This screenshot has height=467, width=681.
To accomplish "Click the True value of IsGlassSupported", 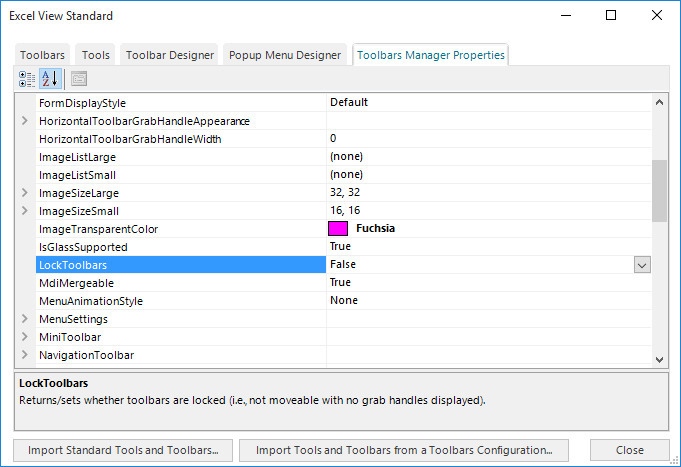I will 340,246.
